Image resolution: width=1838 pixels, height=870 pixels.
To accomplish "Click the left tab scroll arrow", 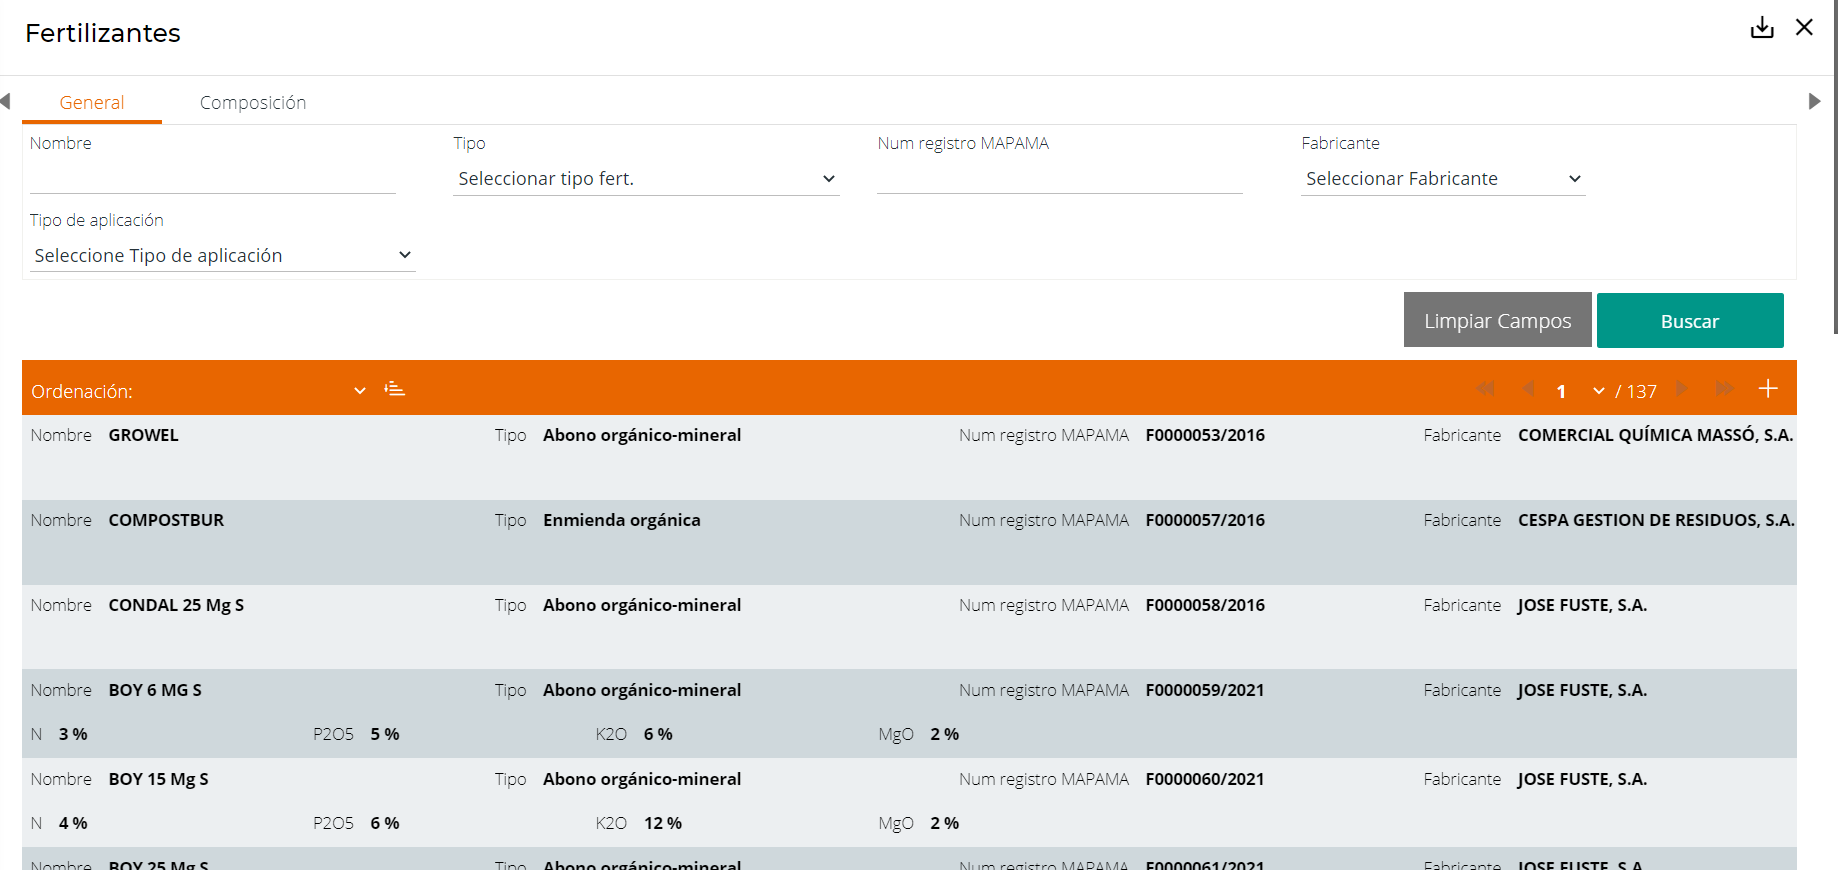I will [x=6, y=101].
